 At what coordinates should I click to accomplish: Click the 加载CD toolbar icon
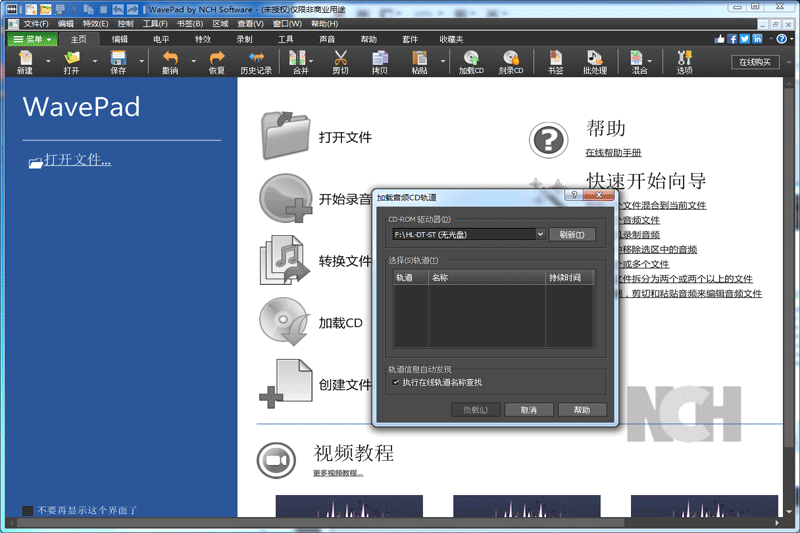[471, 62]
